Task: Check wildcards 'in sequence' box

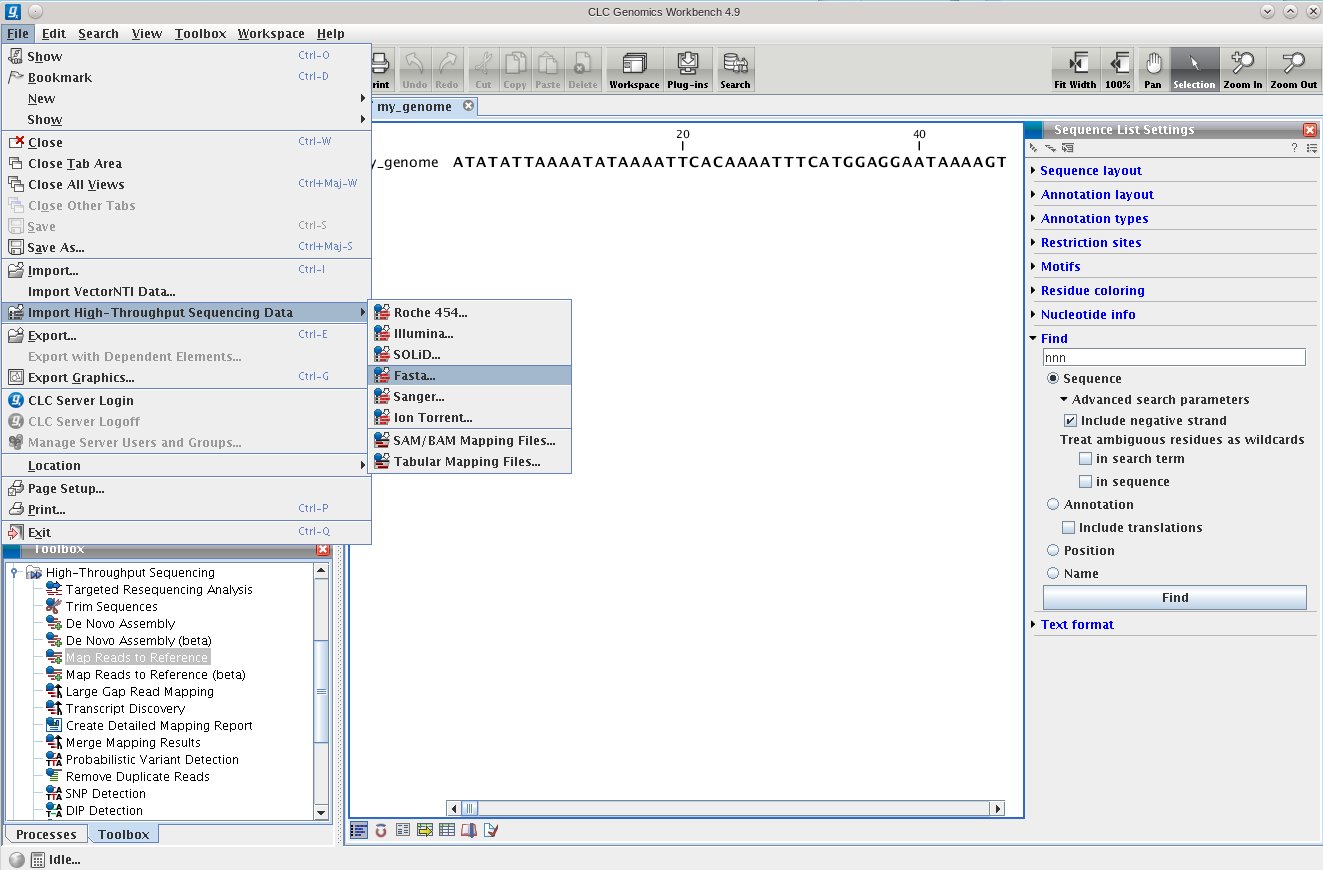Action: click(x=1085, y=482)
